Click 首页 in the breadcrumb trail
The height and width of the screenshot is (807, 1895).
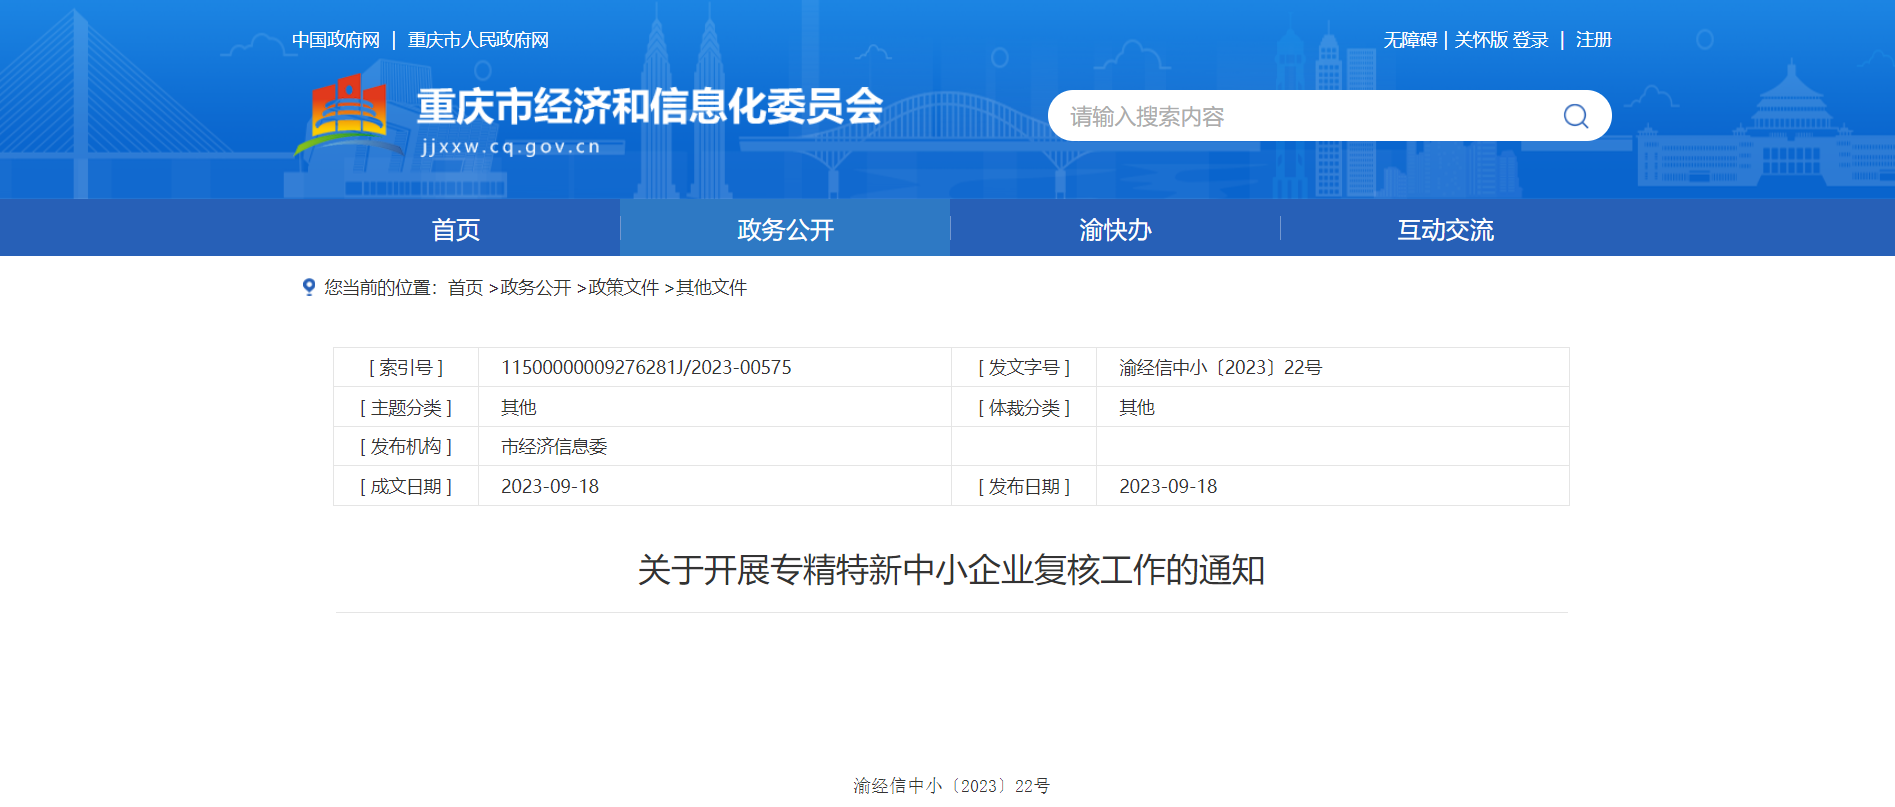coord(465,288)
